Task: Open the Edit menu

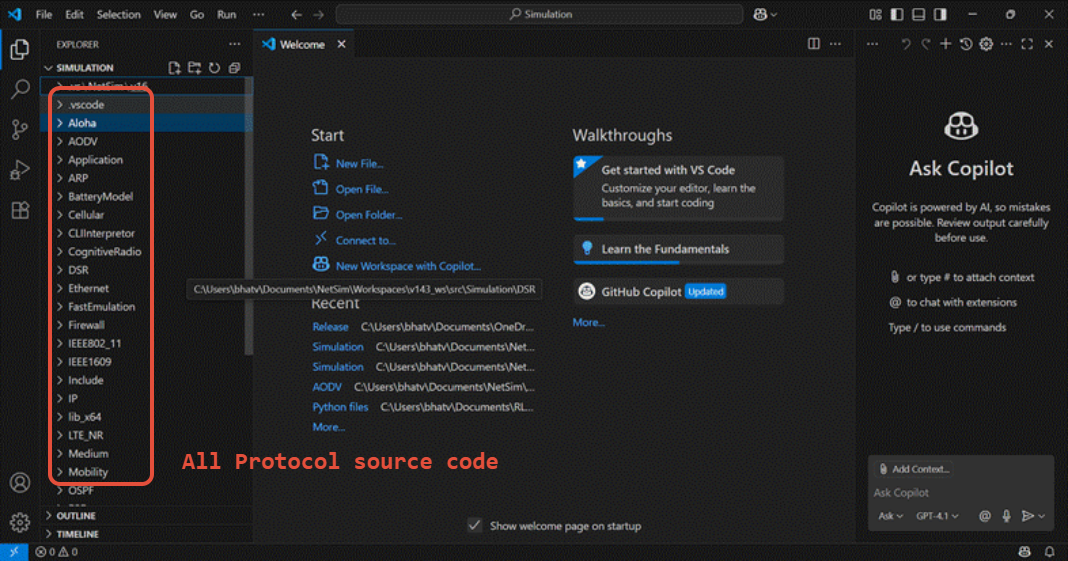Action: (x=74, y=14)
